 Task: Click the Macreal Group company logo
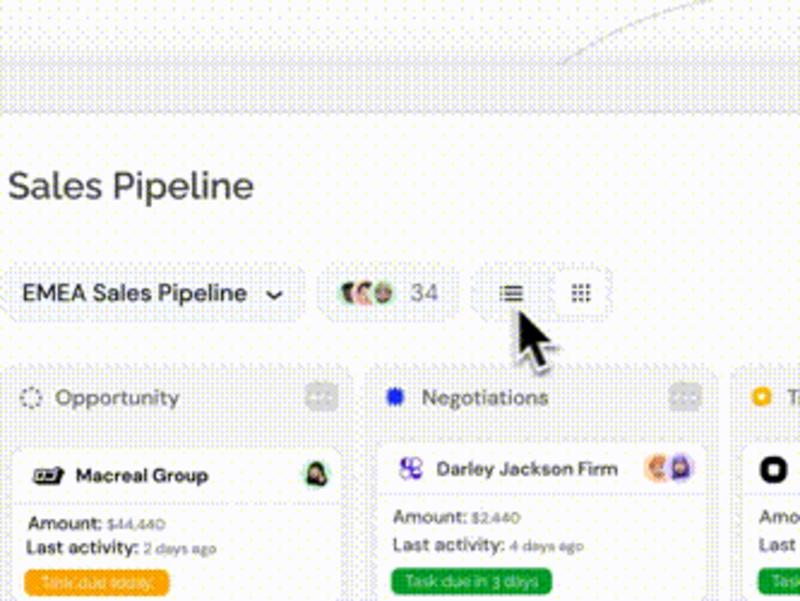[x=48, y=475]
